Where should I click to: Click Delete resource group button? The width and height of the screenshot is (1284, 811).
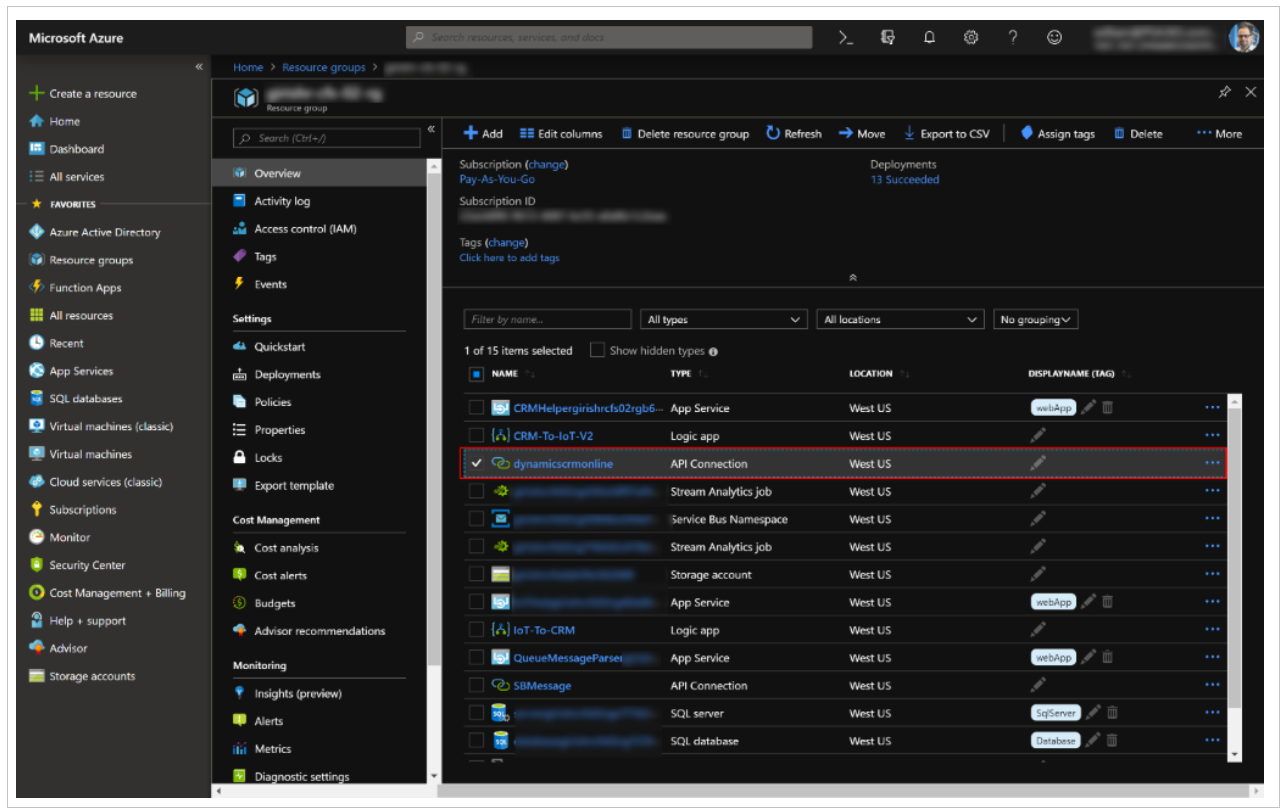[x=685, y=134]
